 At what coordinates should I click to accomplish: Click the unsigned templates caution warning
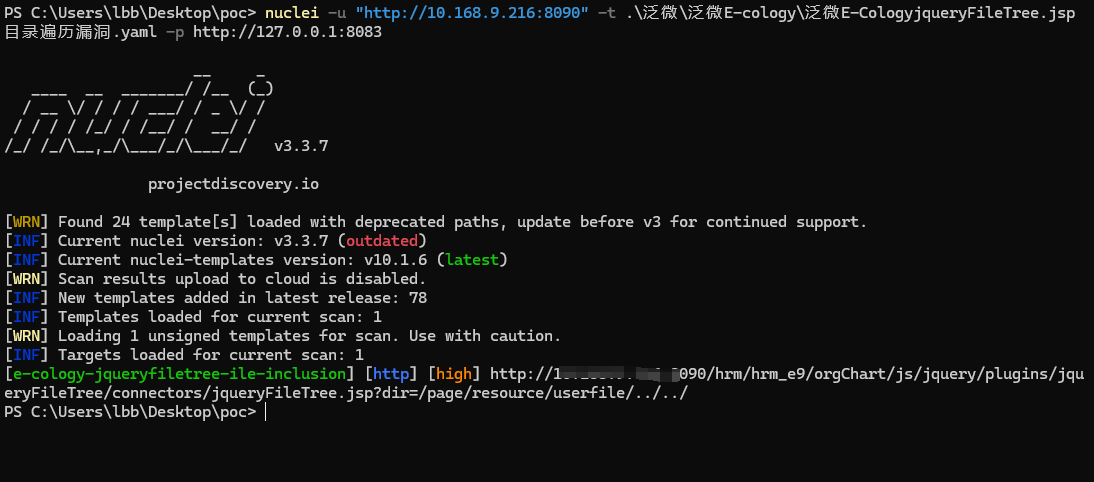309,336
